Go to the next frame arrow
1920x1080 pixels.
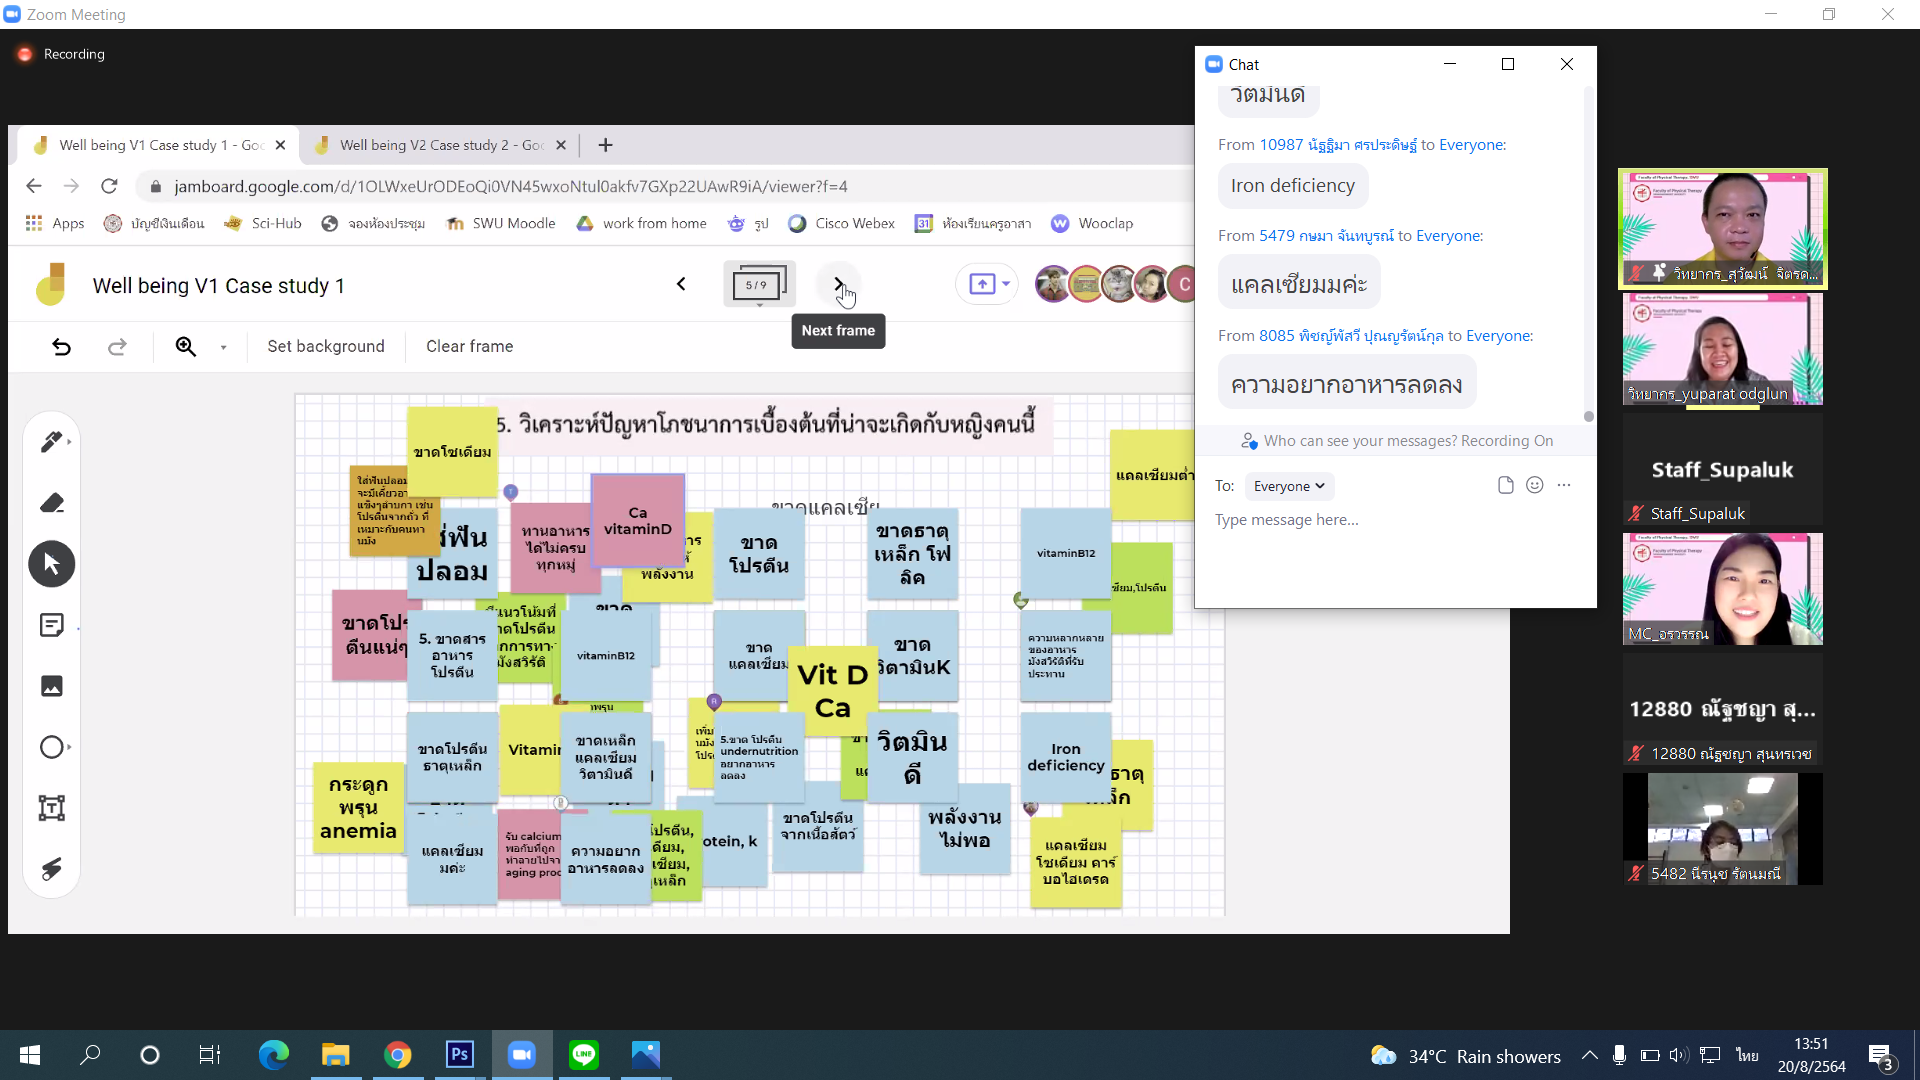(x=838, y=284)
